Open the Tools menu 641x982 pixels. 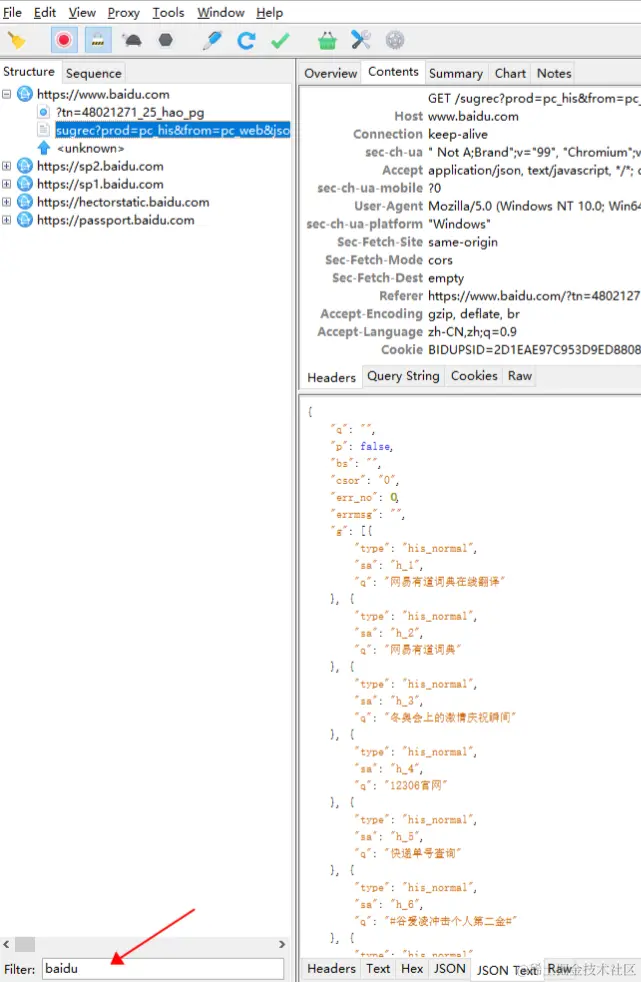(x=168, y=13)
